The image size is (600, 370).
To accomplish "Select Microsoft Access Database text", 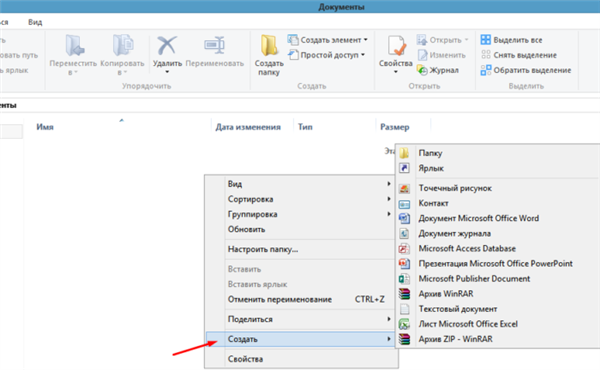I will 467,248.
